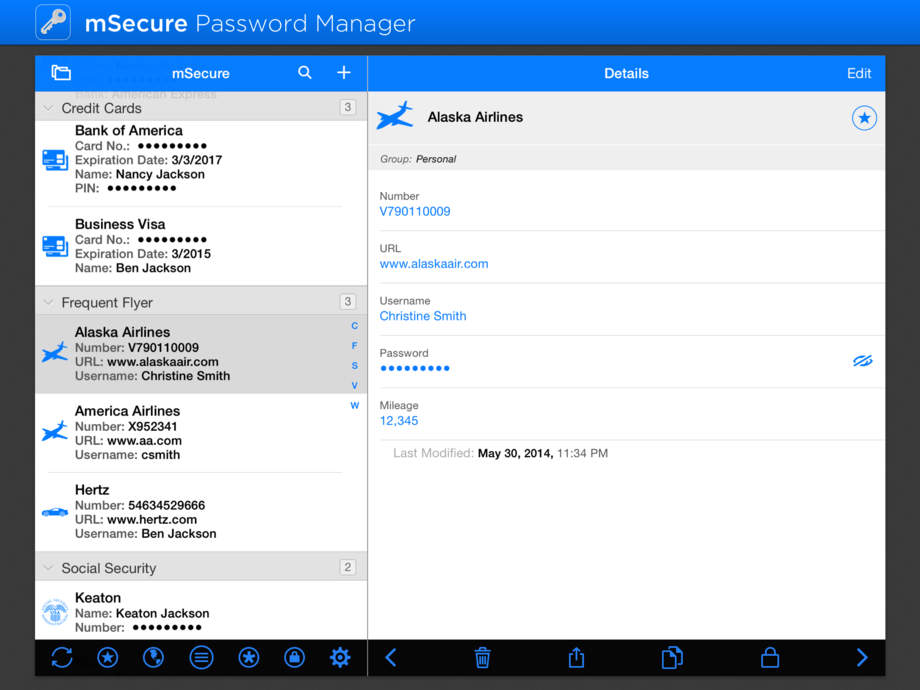Go to next record with right arrow
920x690 pixels.
[861, 657]
